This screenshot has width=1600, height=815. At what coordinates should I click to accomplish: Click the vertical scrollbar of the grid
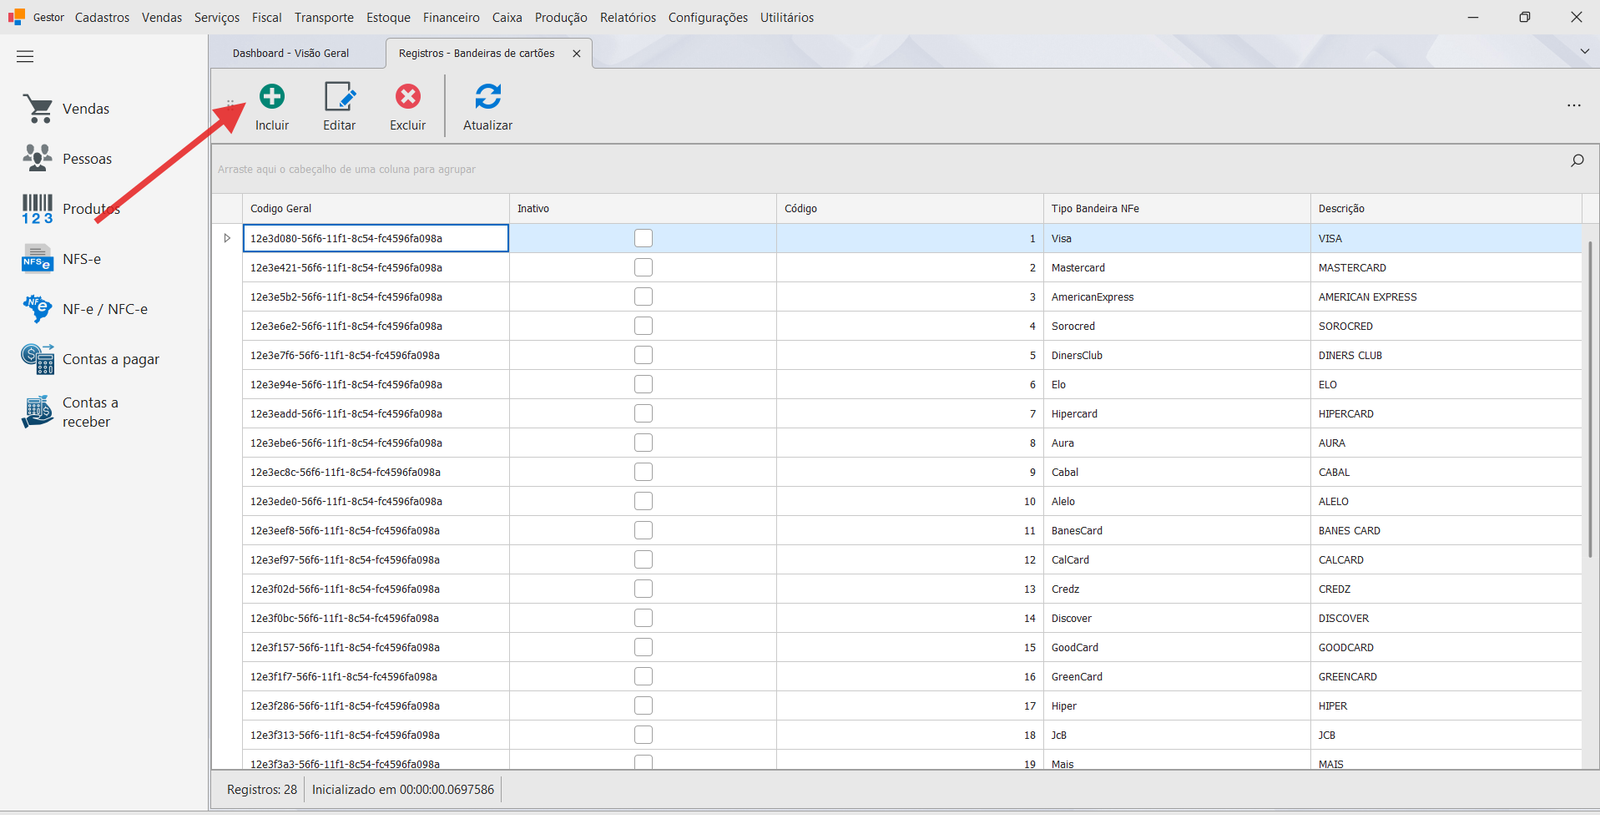pyautogui.click(x=1590, y=398)
